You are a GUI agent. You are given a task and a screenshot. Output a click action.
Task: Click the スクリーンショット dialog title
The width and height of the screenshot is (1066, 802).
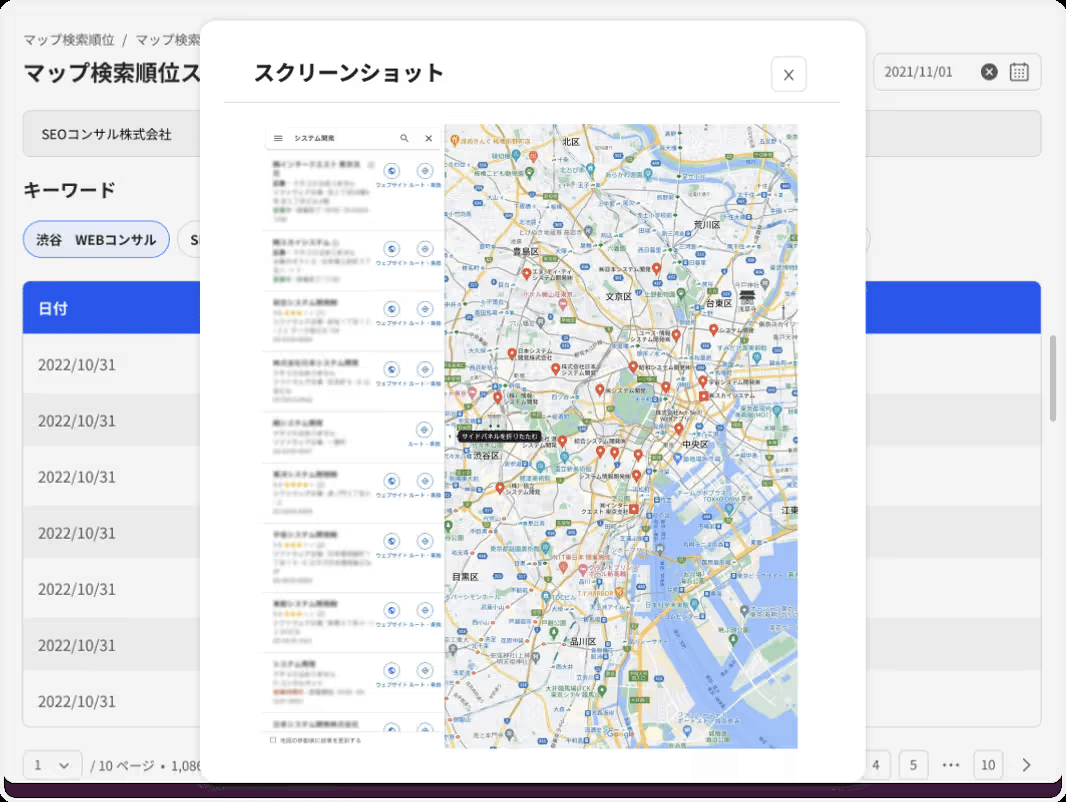pyautogui.click(x=349, y=73)
